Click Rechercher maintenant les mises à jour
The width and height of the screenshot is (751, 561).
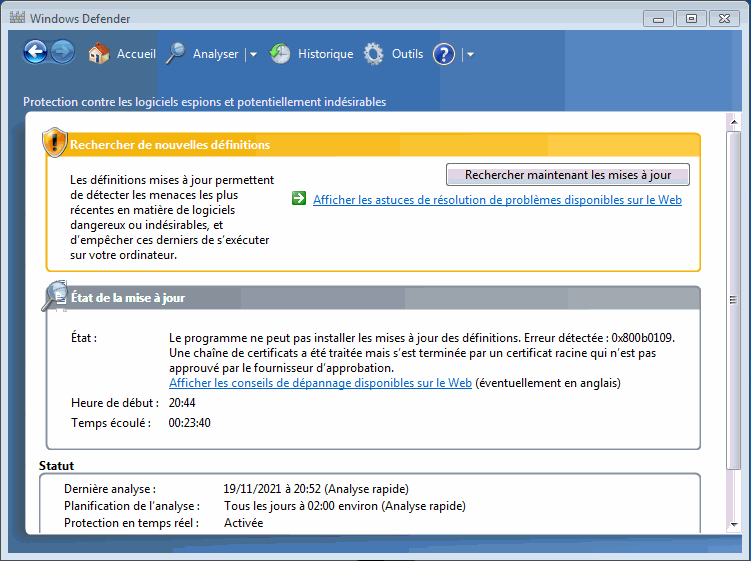(x=568, y=175)
